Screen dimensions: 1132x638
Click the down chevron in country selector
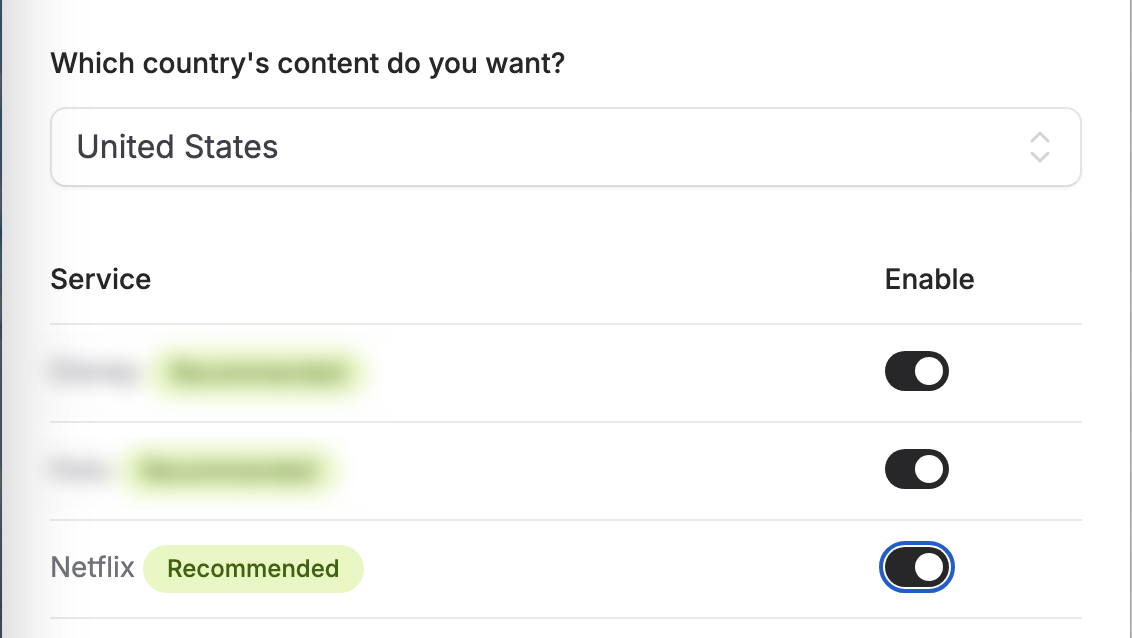tap(1040, 157)
